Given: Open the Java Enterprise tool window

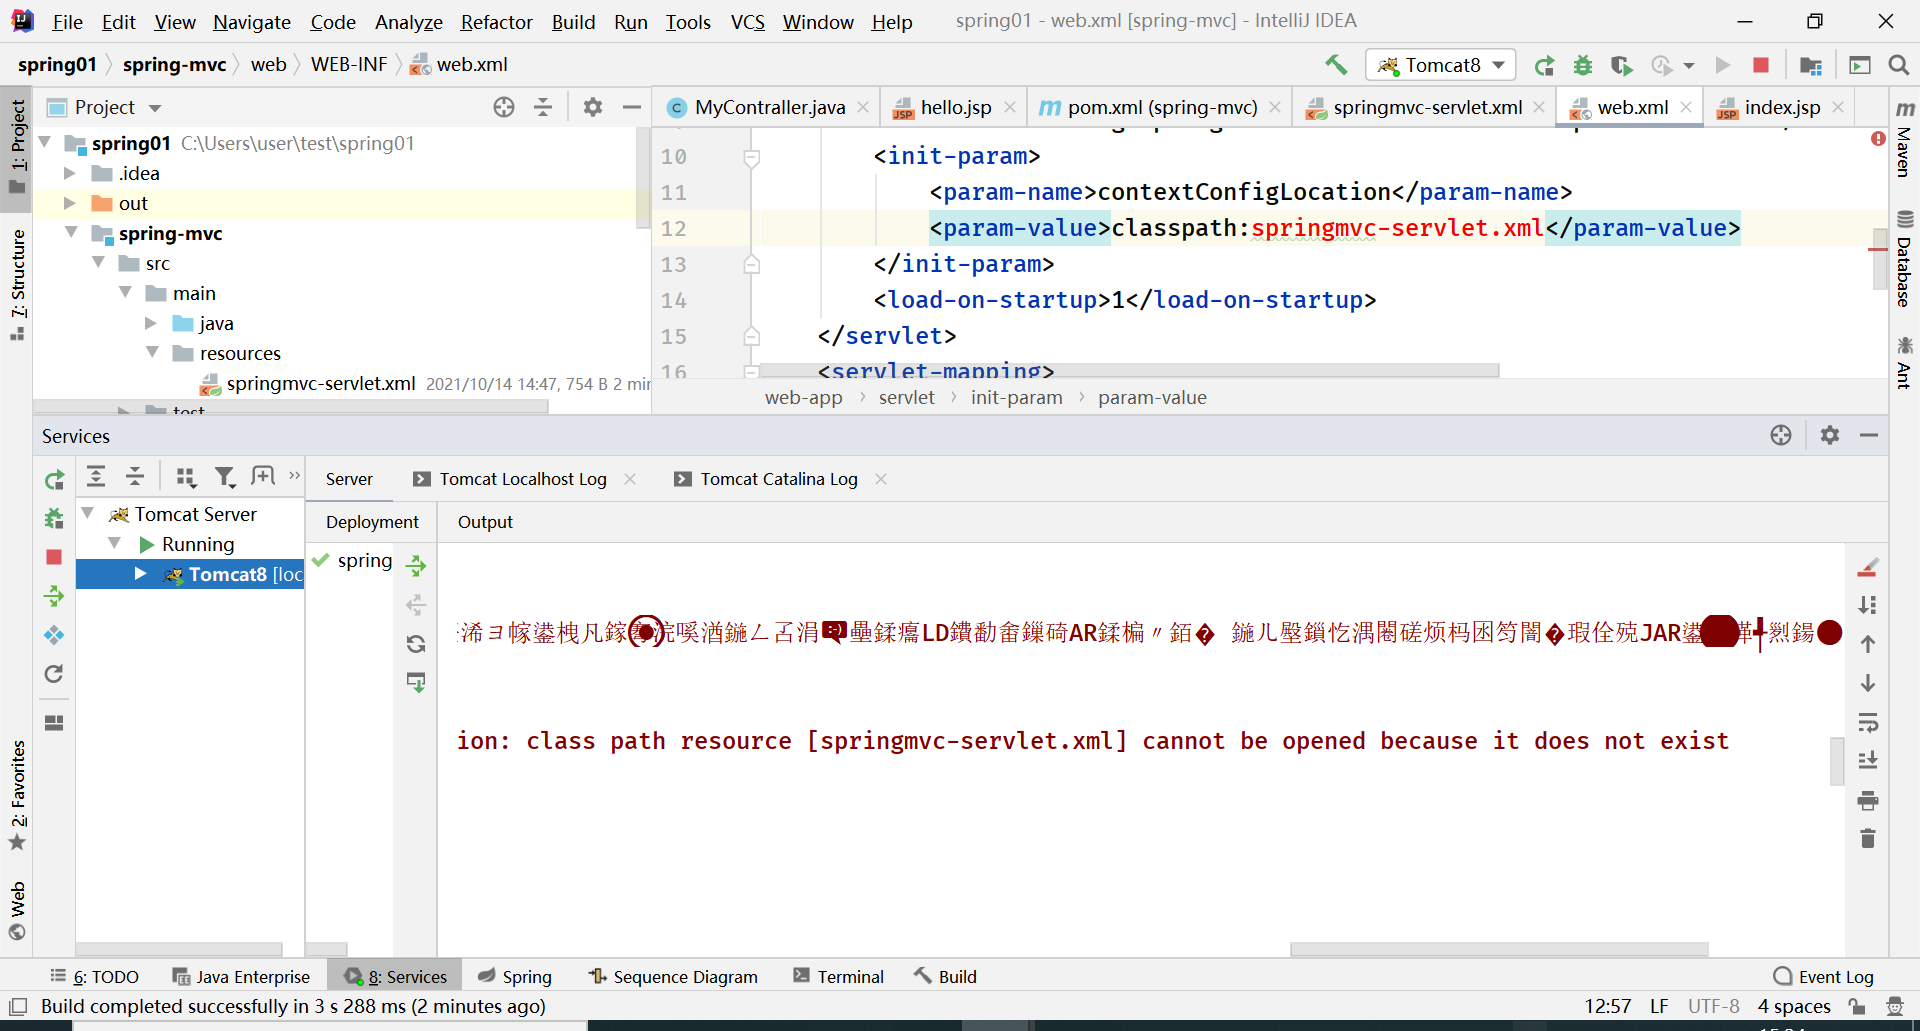Looking at the screenshot, I should [x=241, y=976].
